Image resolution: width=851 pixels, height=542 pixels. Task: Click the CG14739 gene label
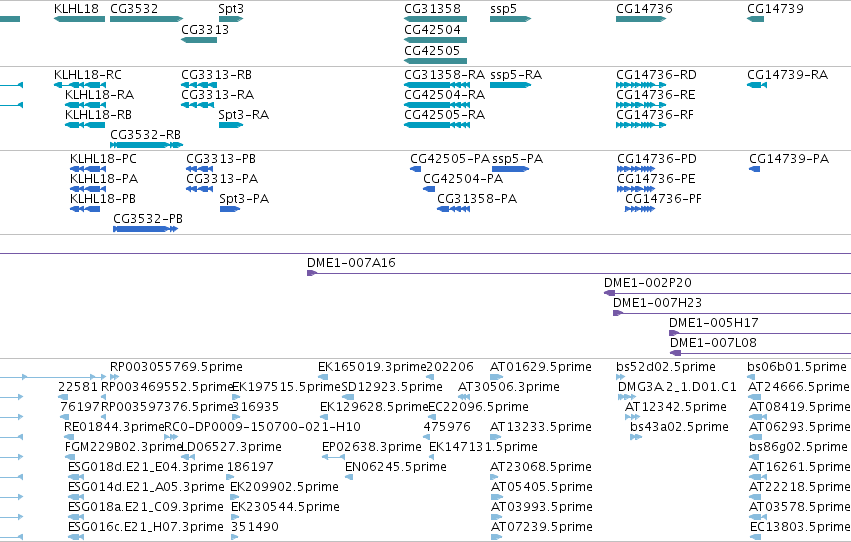[775, 9]
